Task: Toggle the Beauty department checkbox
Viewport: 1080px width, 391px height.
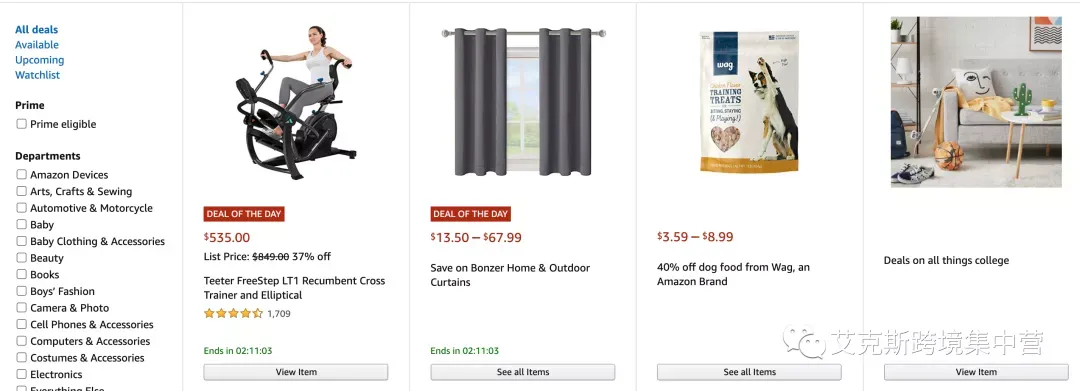Action: coord(21,257)
